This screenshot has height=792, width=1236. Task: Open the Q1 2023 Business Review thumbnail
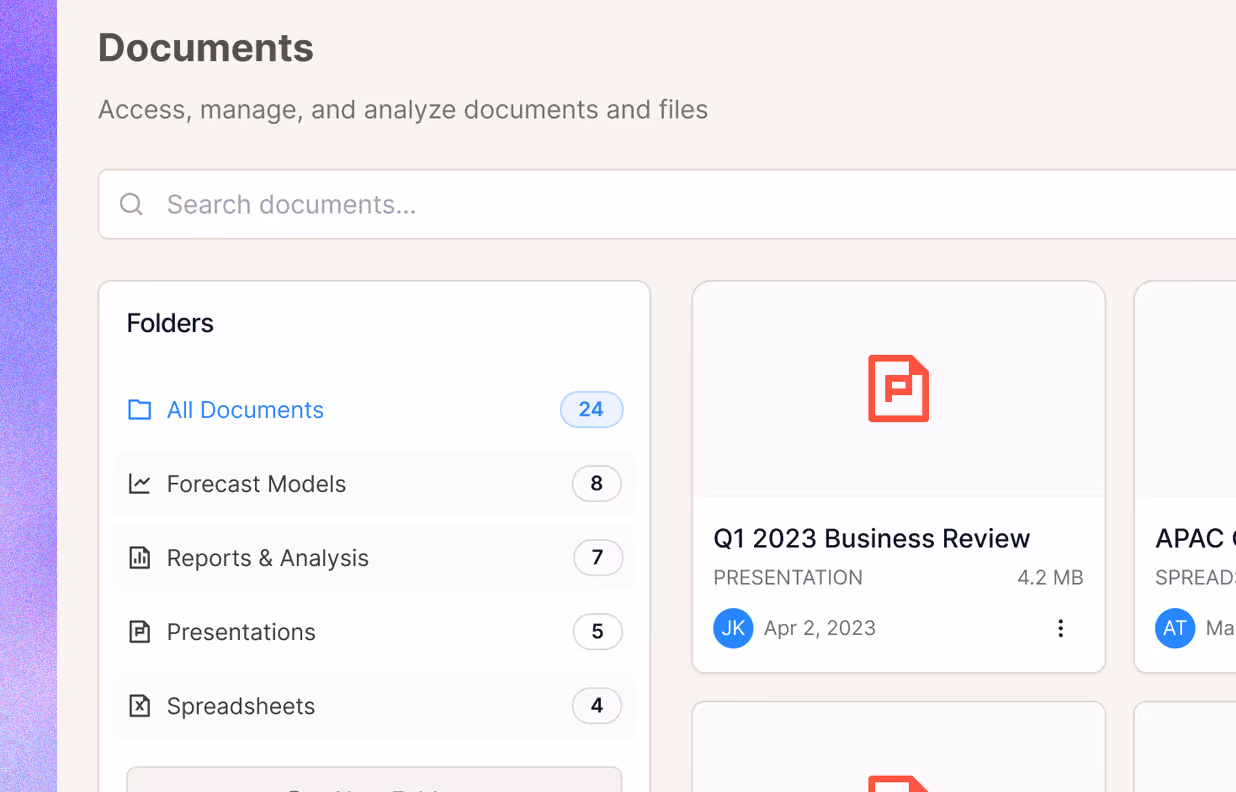[899, 389]
